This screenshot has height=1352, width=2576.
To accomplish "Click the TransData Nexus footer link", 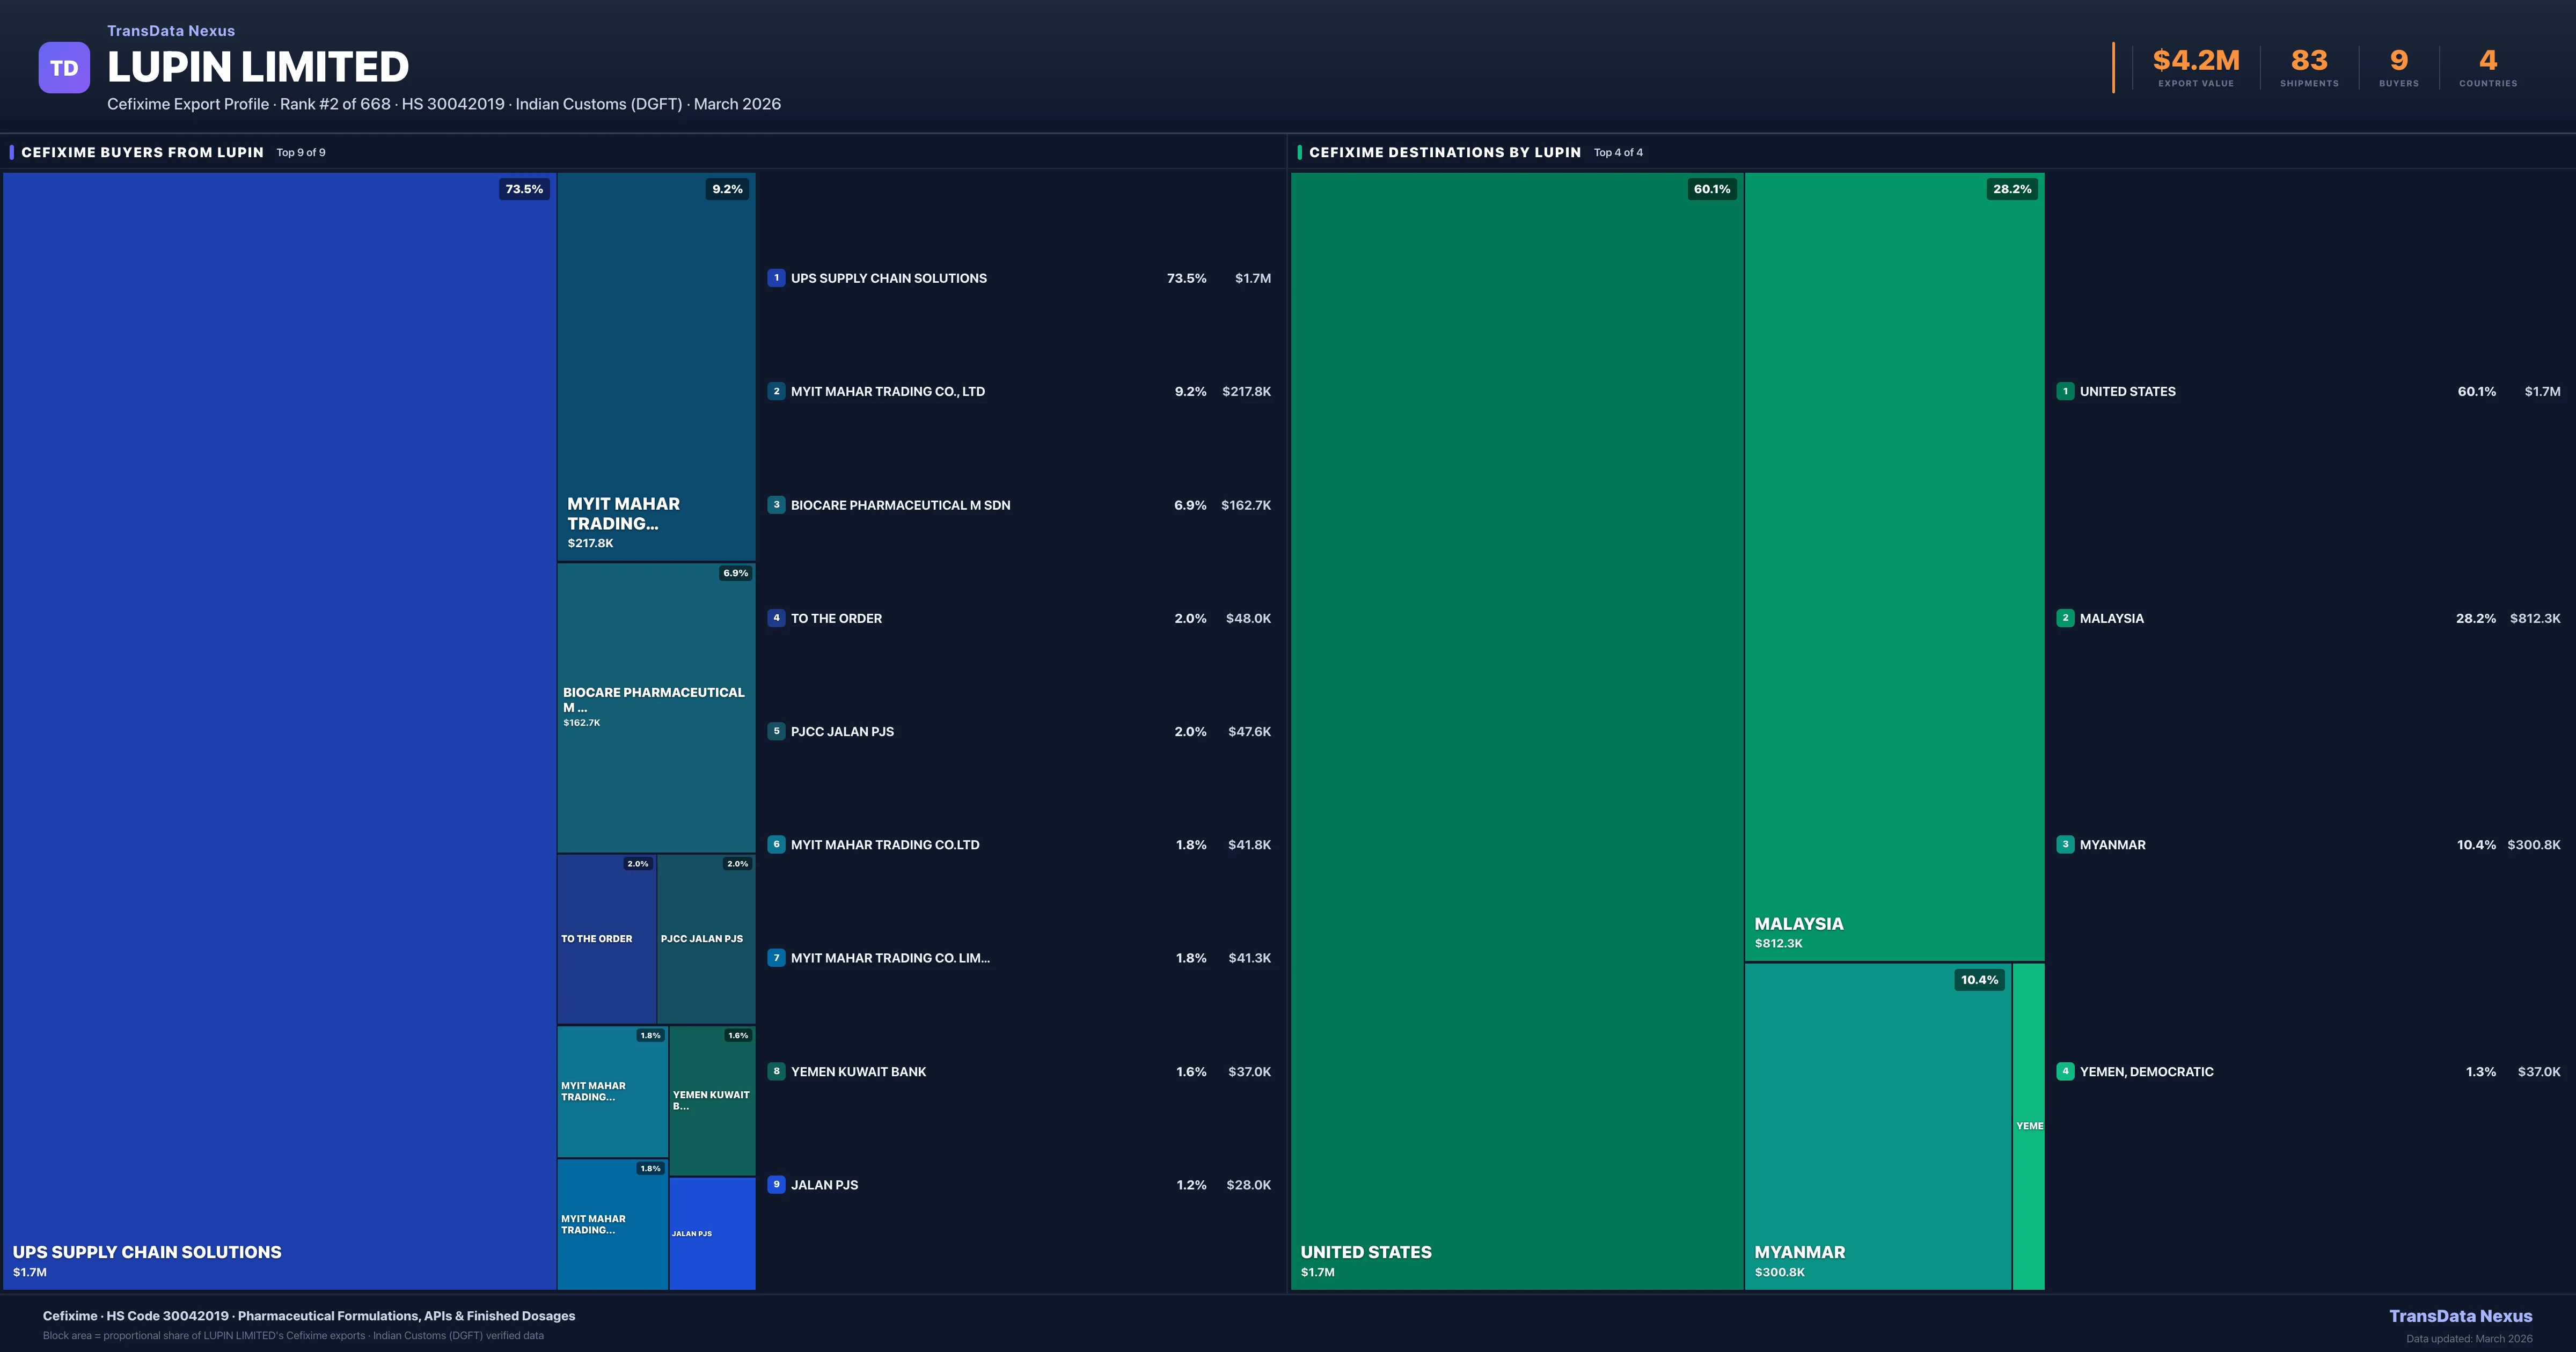I will point(2460,1316).
